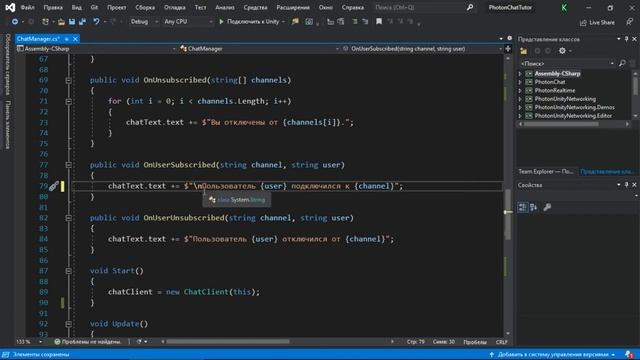The image size is (640, 360).
Task: Click the source control up-arrow icon in status bar
Action: pos(492,355)
